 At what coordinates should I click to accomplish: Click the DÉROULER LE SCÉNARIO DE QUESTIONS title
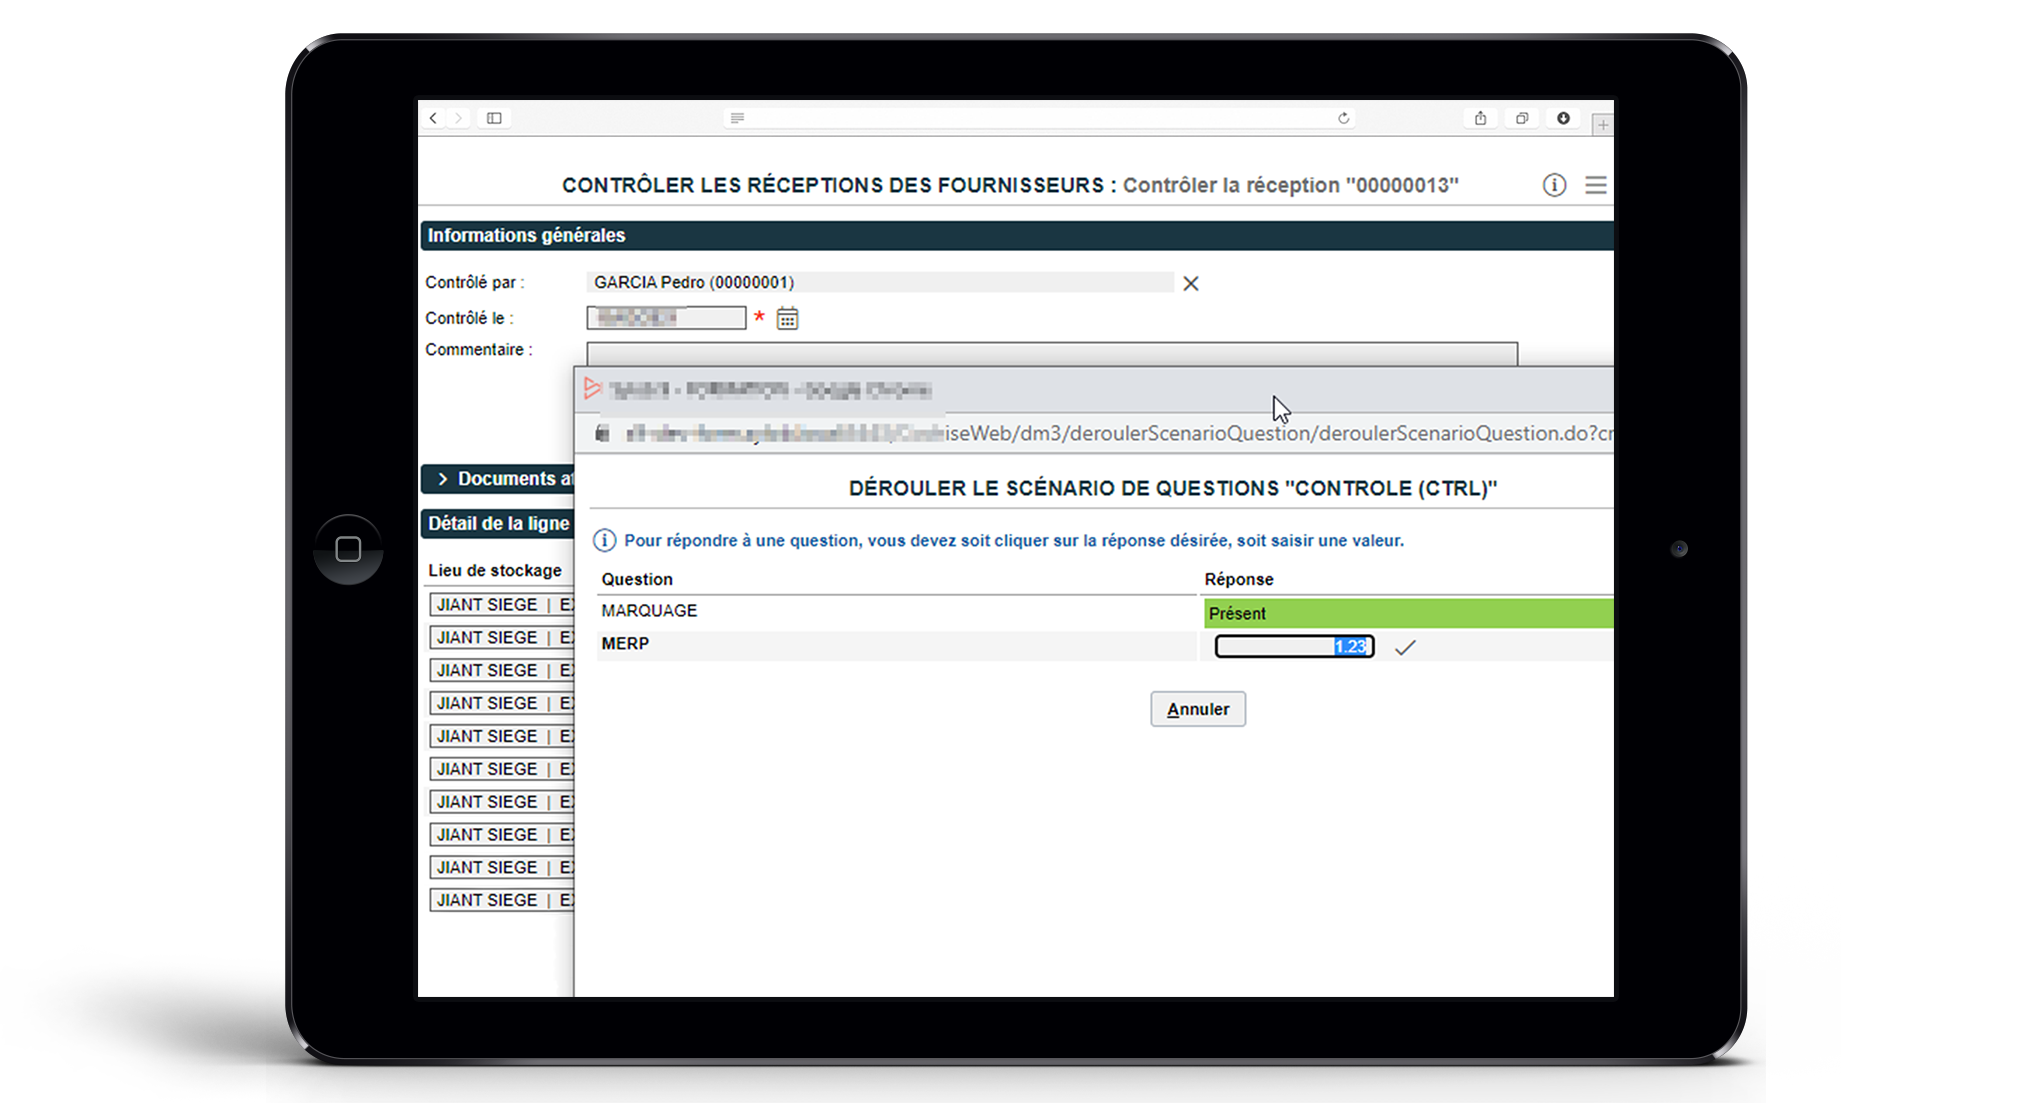1173,489
